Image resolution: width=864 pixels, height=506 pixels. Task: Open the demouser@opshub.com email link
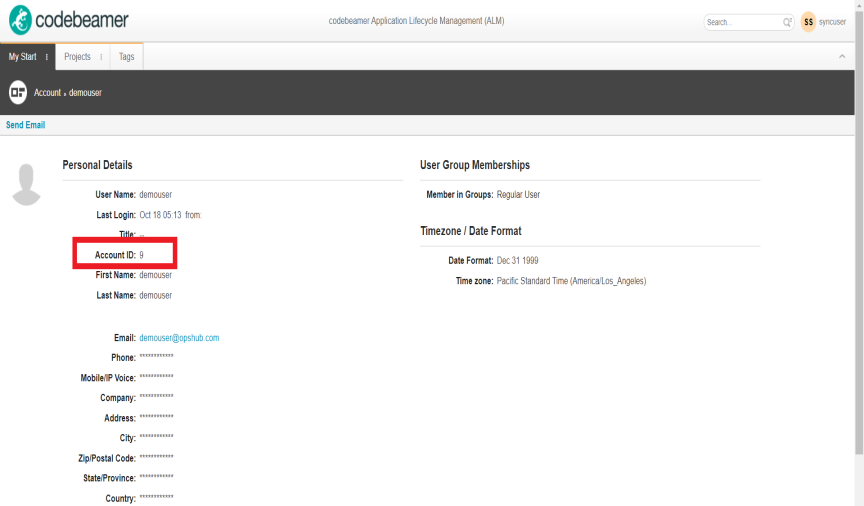[x=179, y=338]
